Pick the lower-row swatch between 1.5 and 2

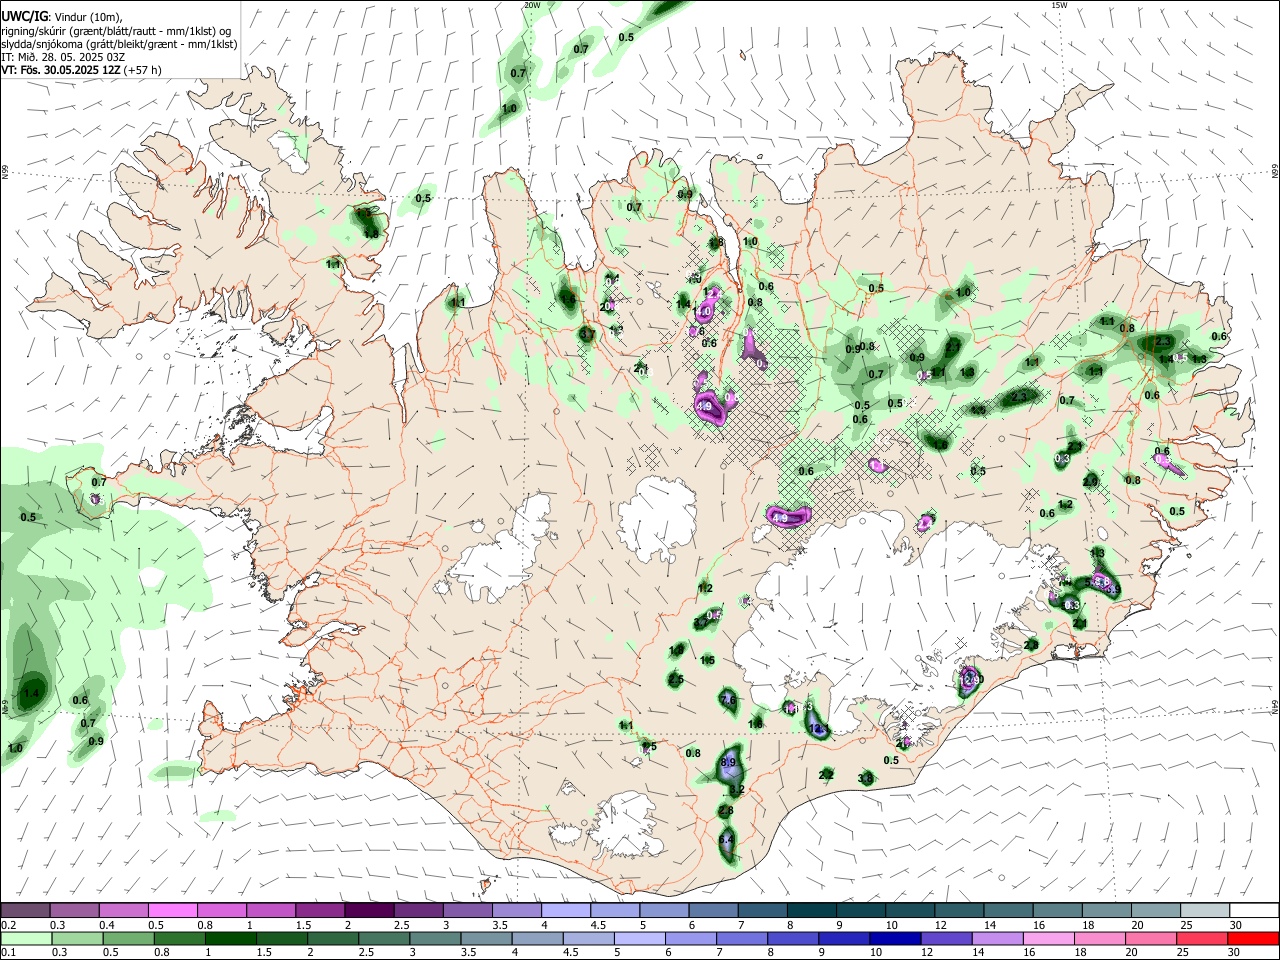[x=280, y=938]
